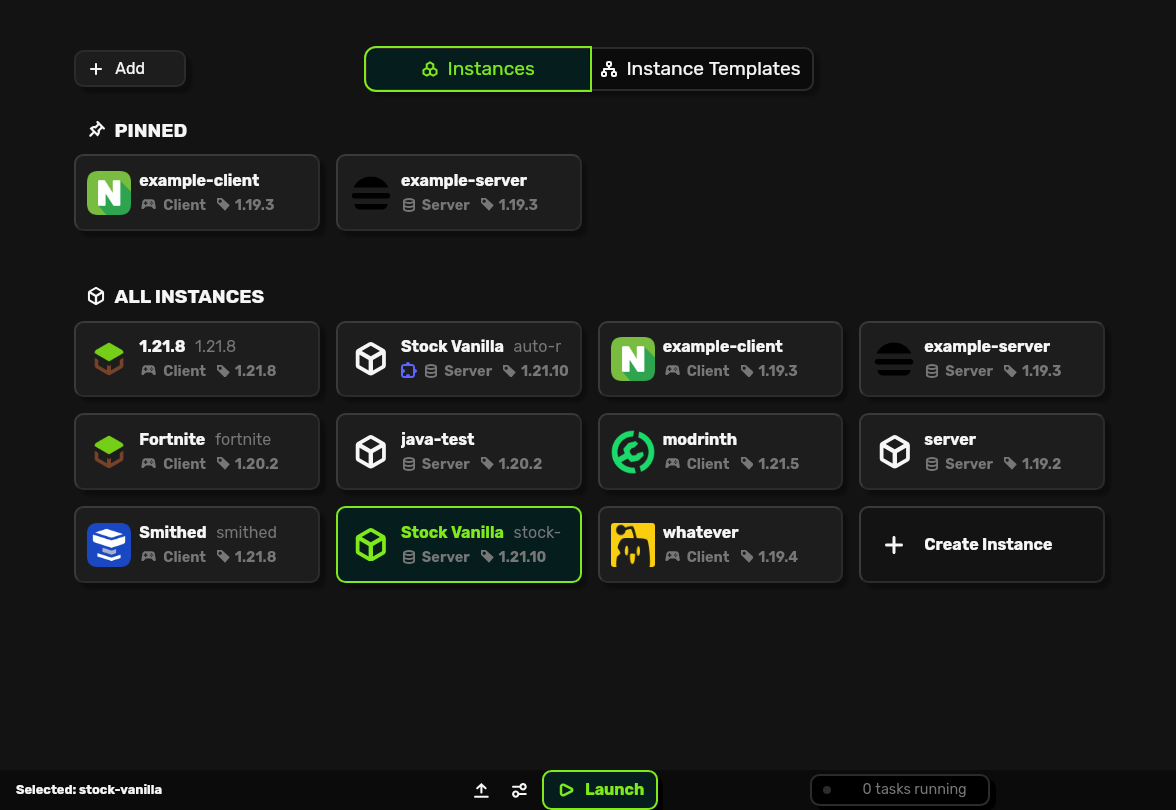The image size is (1176, 810).
Task: Click the green cube icon on selected Stock Vanilla
Action: click(370, 544)
